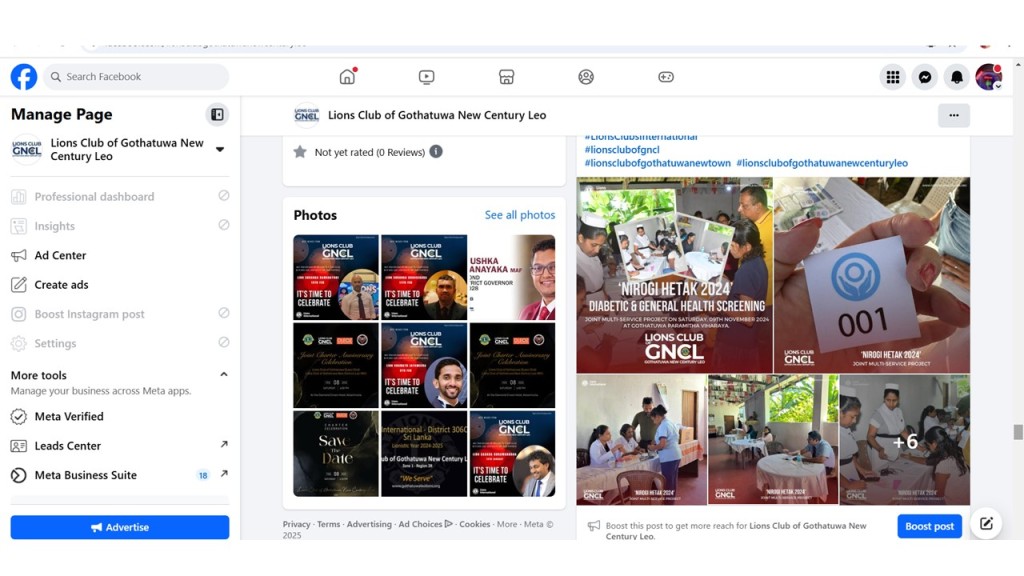The height and width of the screenshot is (576, 1024).
Task: Click the reviews info icon
Action: [x=436, y=152]
